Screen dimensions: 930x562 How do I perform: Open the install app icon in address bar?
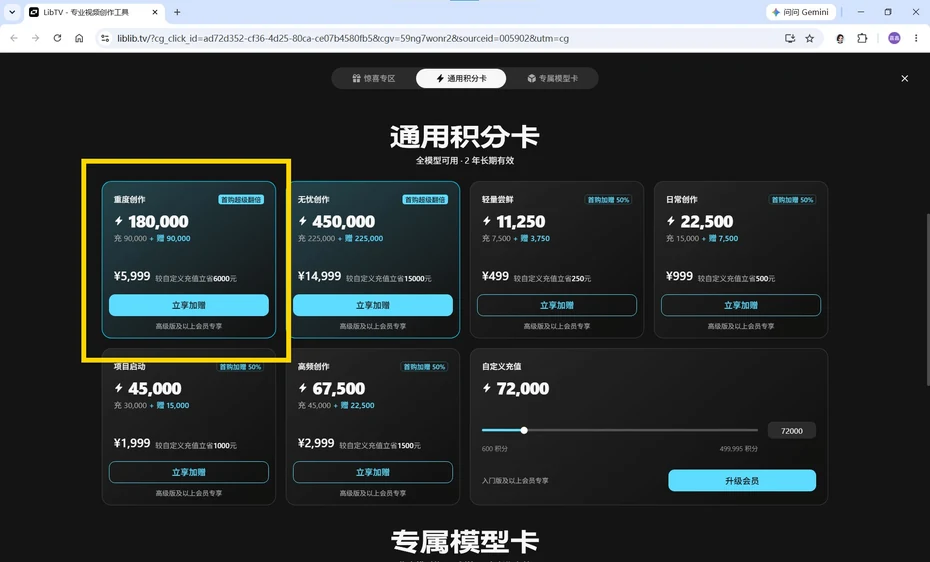(x=789, y=38)
